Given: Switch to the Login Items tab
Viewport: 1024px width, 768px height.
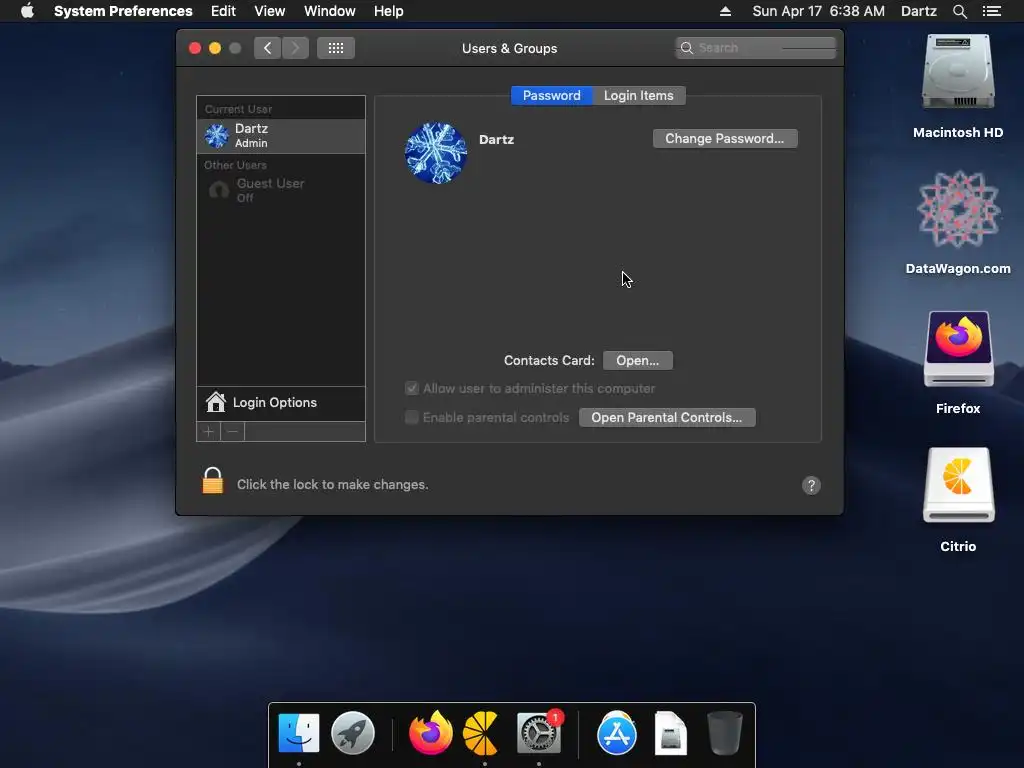Looking at the screenshot, I should [638, 95].
